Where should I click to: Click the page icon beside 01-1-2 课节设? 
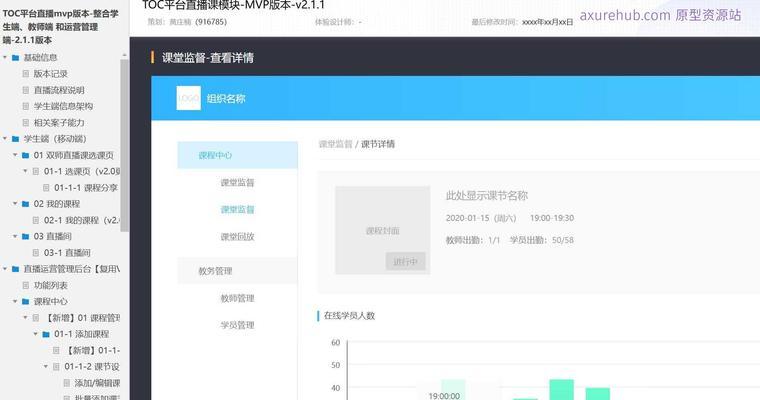[x=56, y=367]
